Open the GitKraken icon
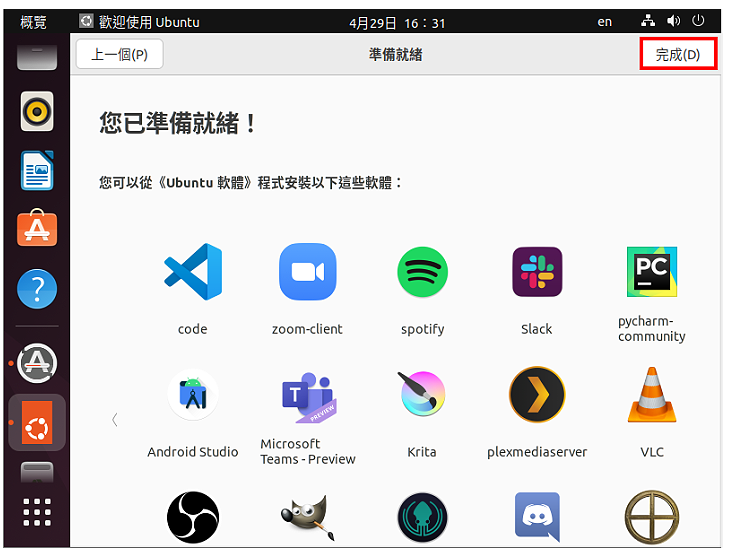The image size is (752, 560). pos(423,518)
